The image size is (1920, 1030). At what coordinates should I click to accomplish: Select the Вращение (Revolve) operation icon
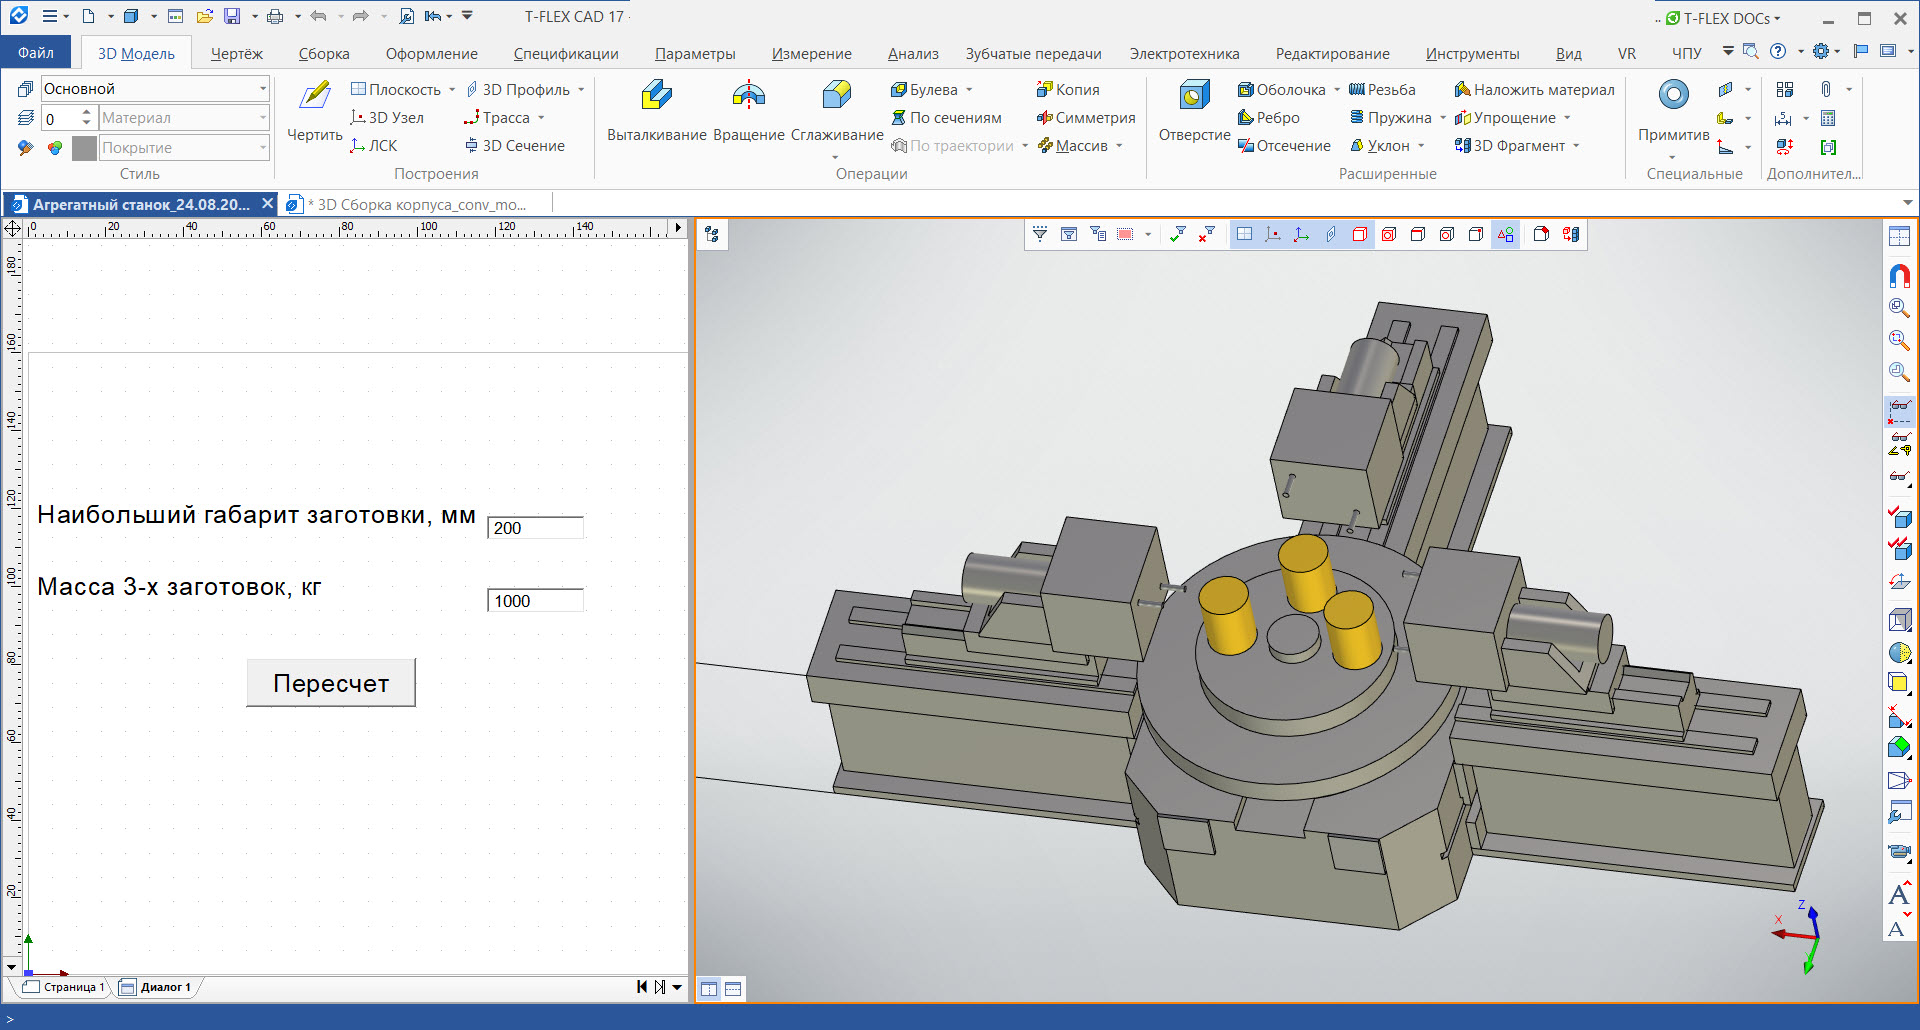pos(748,96)
